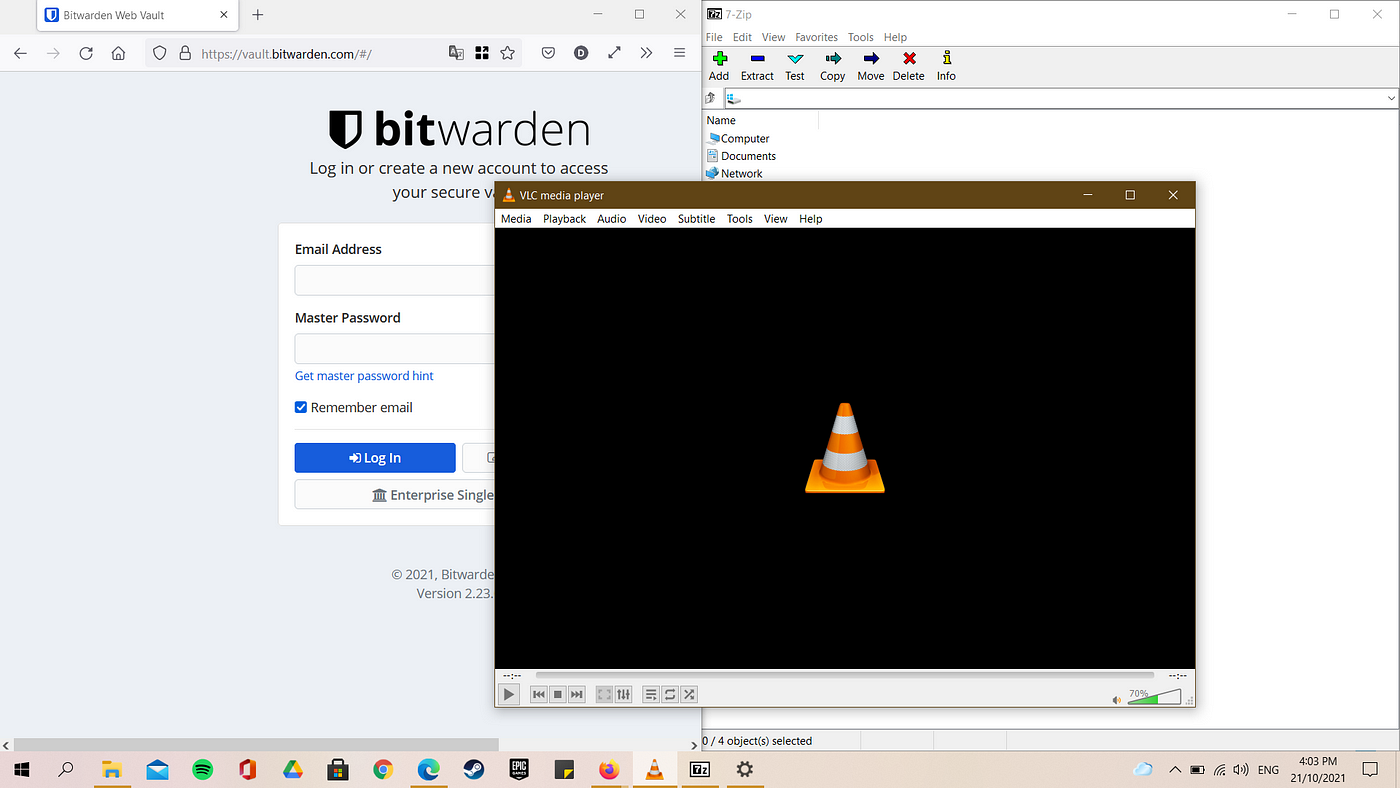Open the VLC View menu
This screenshot has height=788, width=1400.
(x=776, y=219)
